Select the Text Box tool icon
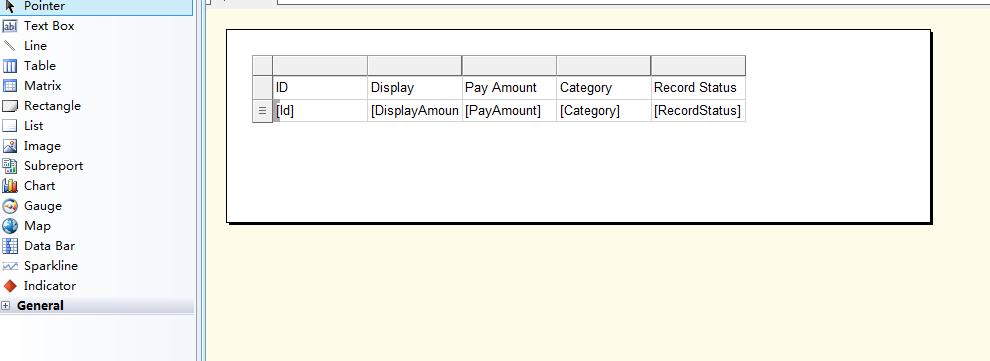Image resolution: width=990 pixels, height=361 pixels. [10, 26]
